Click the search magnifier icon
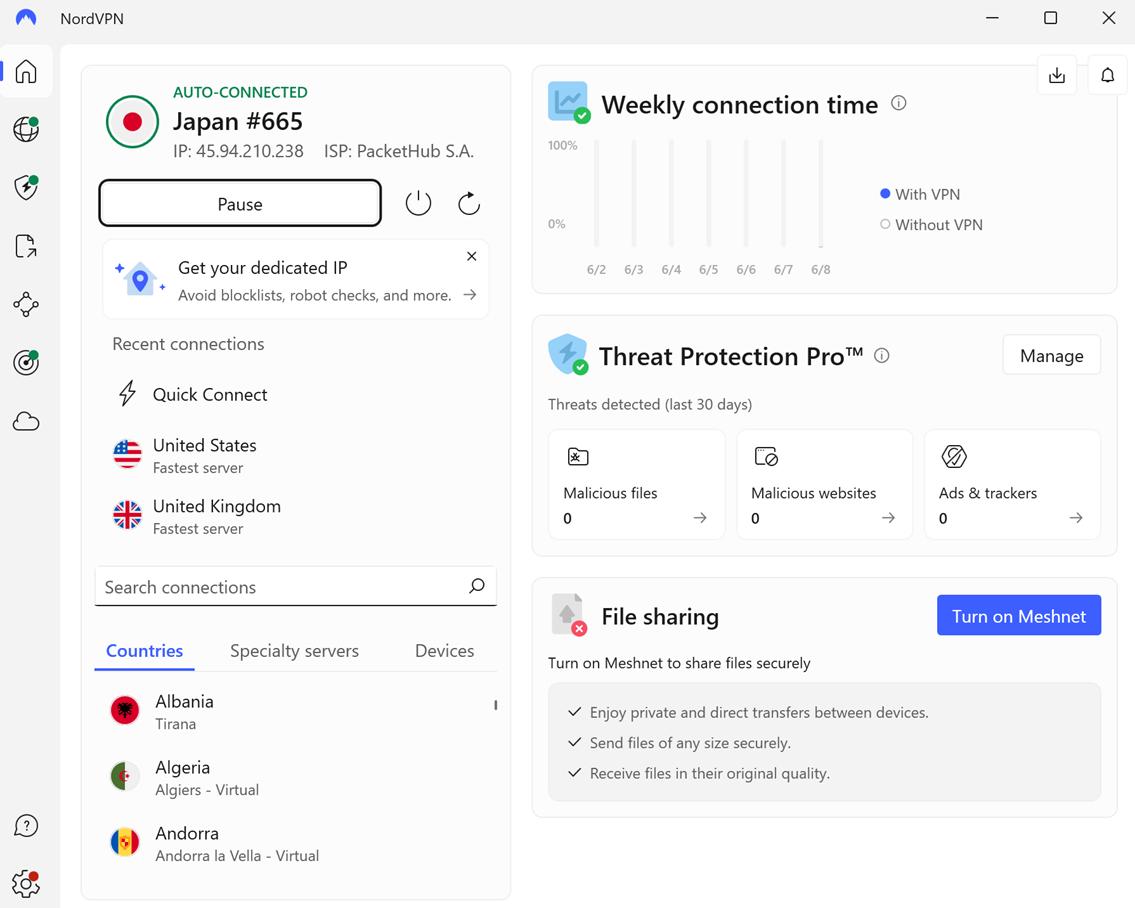 [x=476, y=586]
